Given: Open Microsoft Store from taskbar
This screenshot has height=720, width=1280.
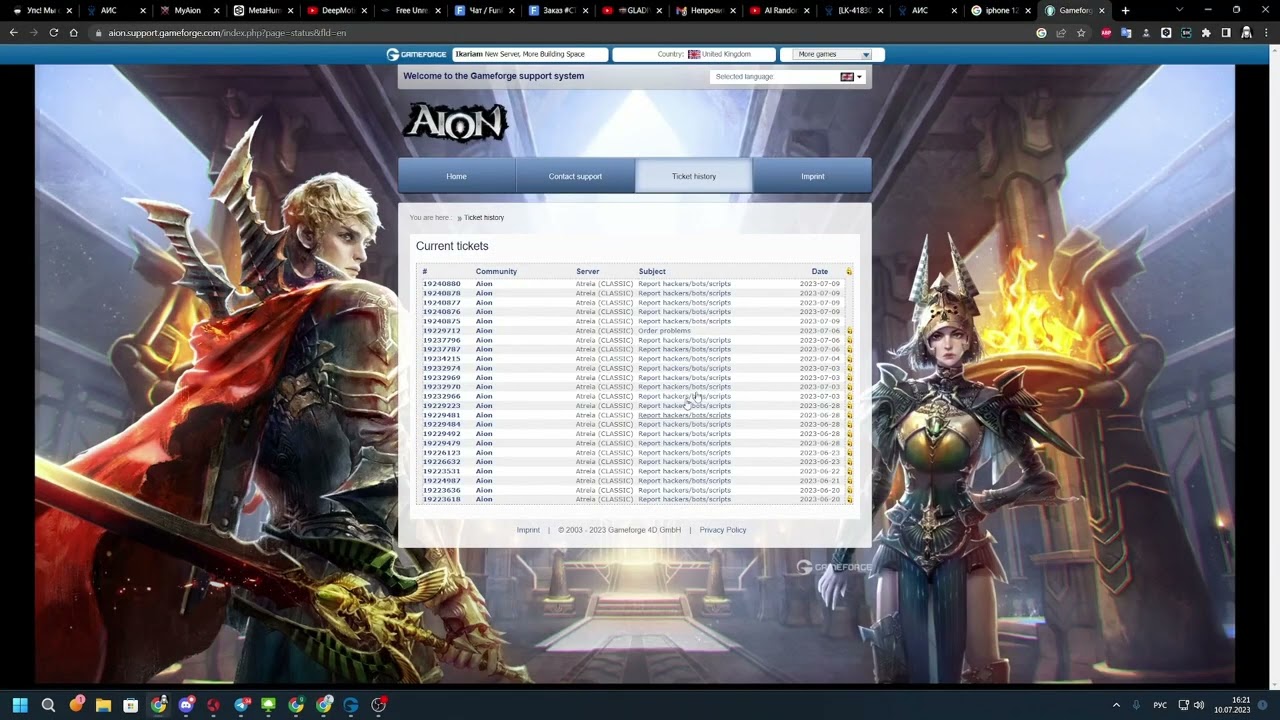Looking at the screenshot, I should [x=131, y=705].
